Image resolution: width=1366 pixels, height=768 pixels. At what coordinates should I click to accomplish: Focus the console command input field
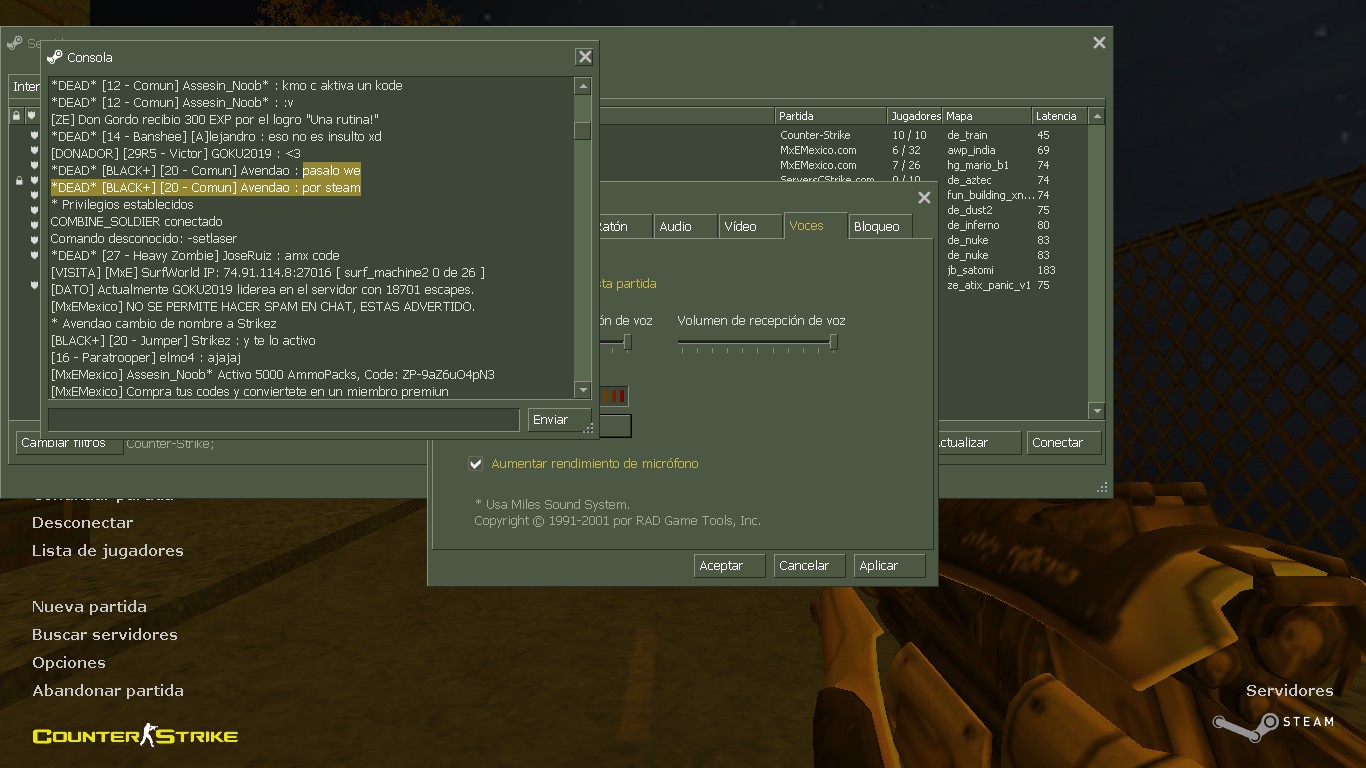tap(284, 420)
